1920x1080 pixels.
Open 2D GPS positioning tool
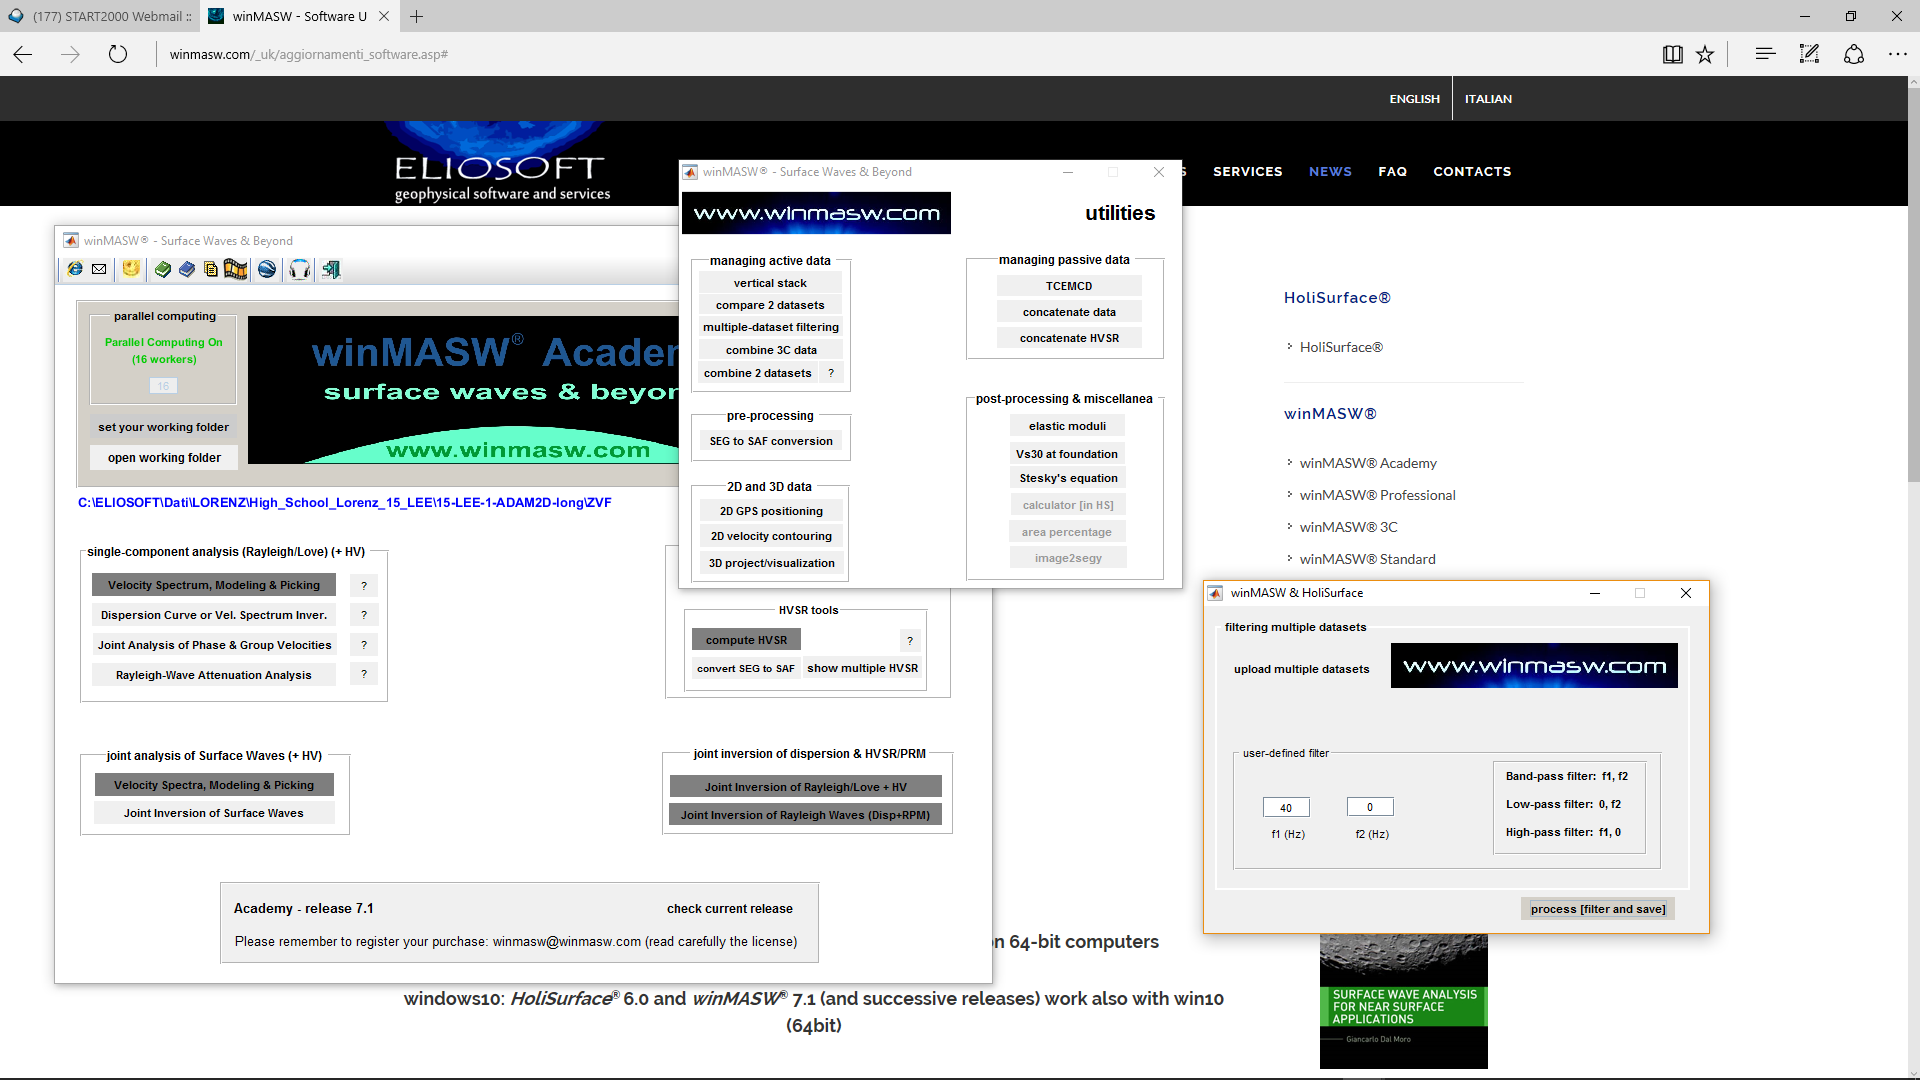pos(771,511)
